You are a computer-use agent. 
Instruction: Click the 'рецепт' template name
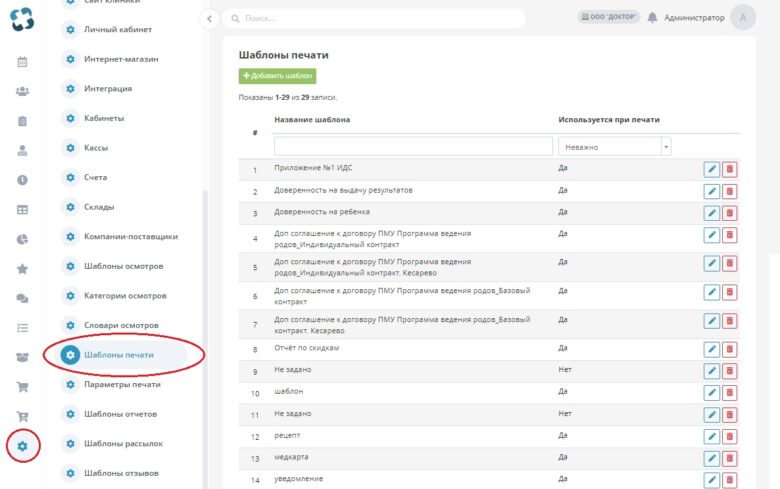(x=287, y=436)
